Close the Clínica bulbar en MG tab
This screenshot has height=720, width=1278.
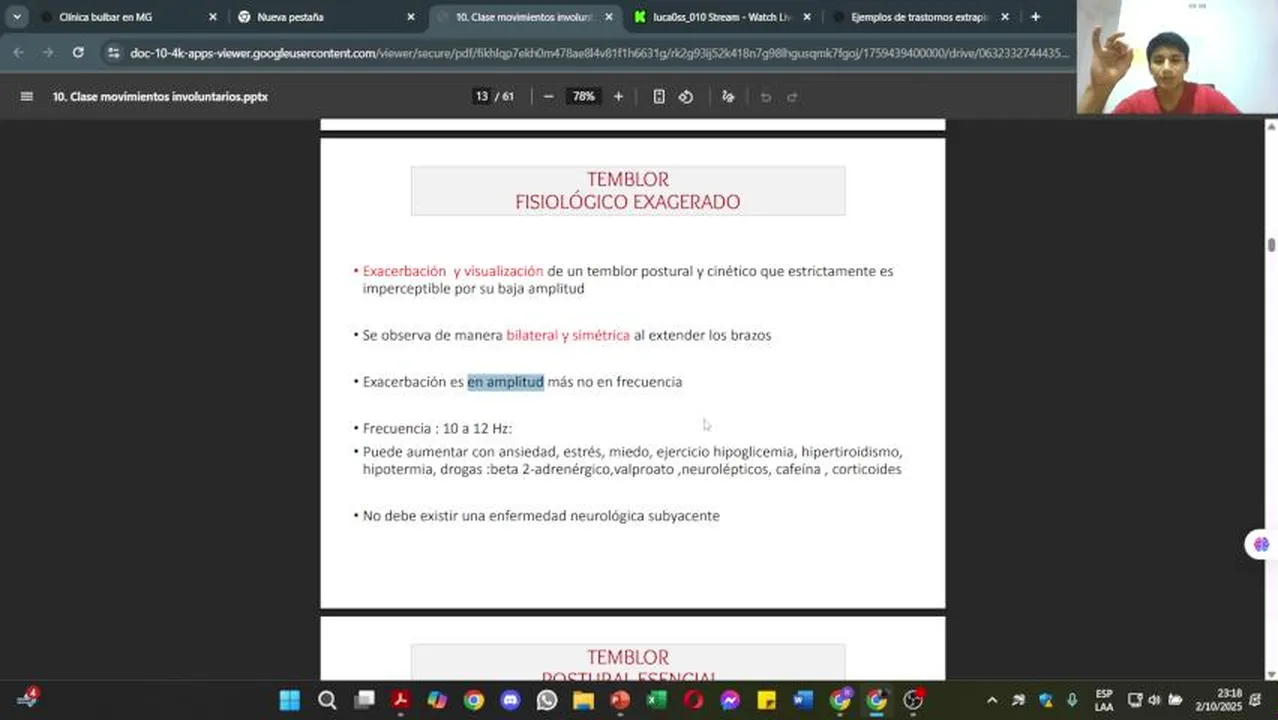pyautogui.click(x=212, y=17)
